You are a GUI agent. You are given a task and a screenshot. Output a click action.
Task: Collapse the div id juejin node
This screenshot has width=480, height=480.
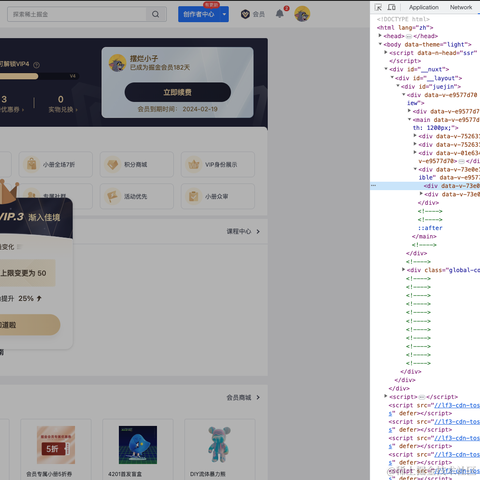pos(397,86)
